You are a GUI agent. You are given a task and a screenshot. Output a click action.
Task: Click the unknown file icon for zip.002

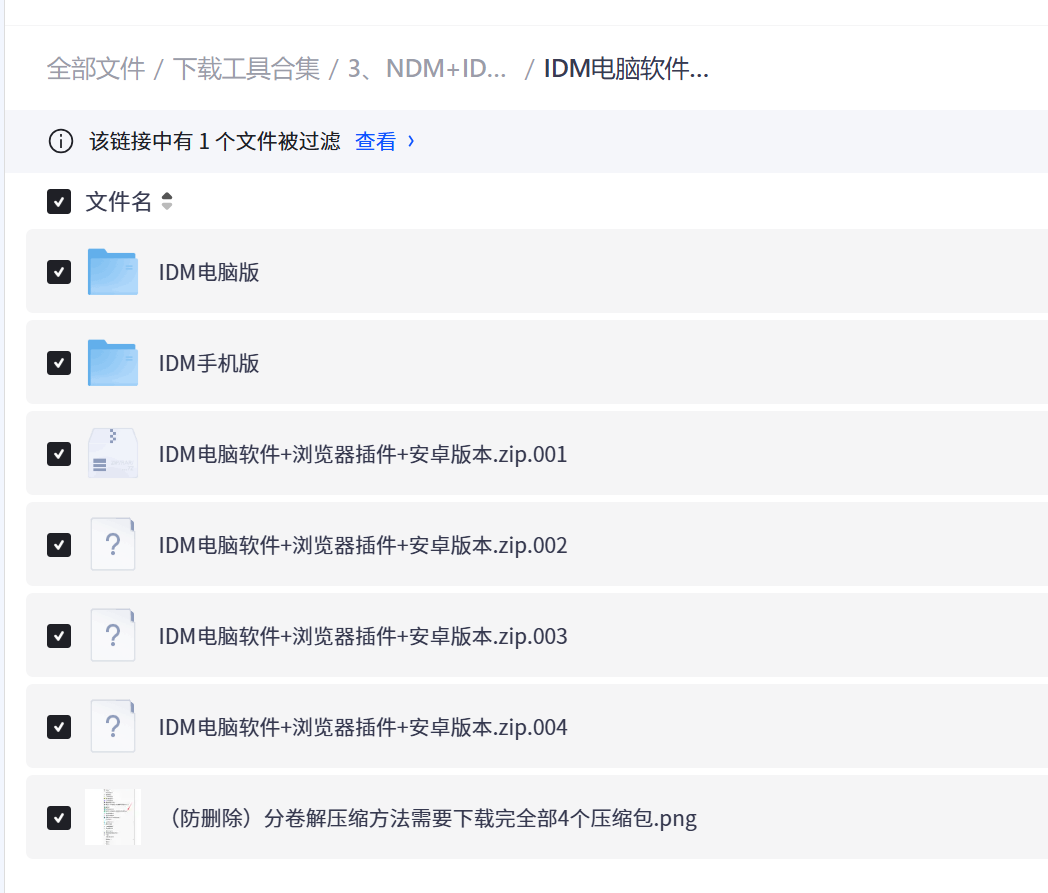[x=113, y=544]
